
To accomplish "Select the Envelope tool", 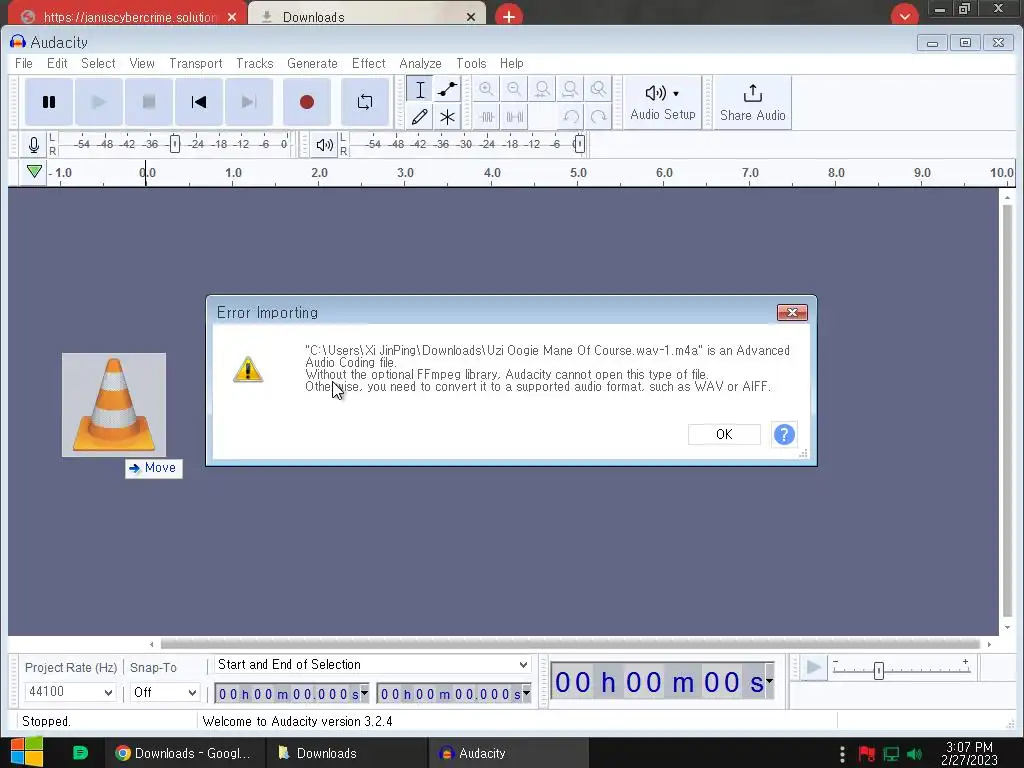I will 447,89.
